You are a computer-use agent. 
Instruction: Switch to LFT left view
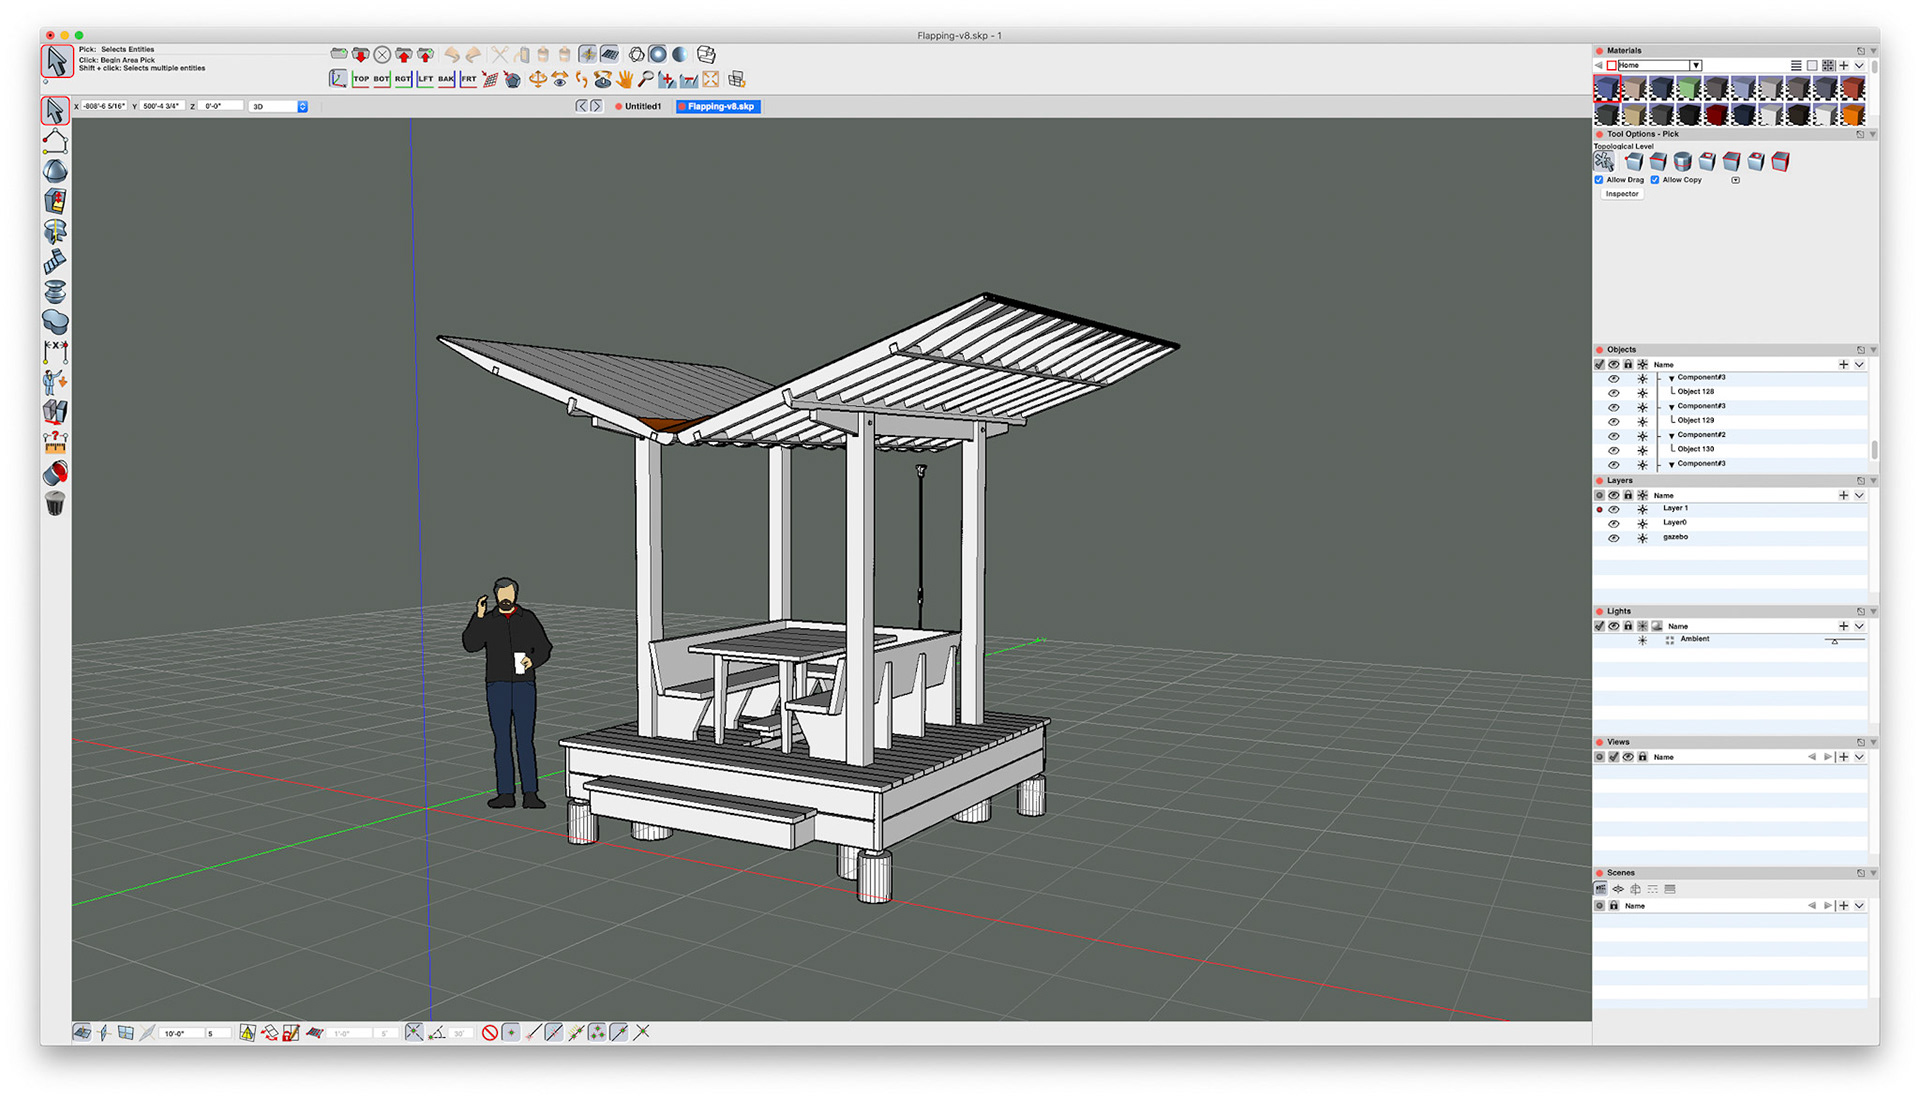[425, 79]
